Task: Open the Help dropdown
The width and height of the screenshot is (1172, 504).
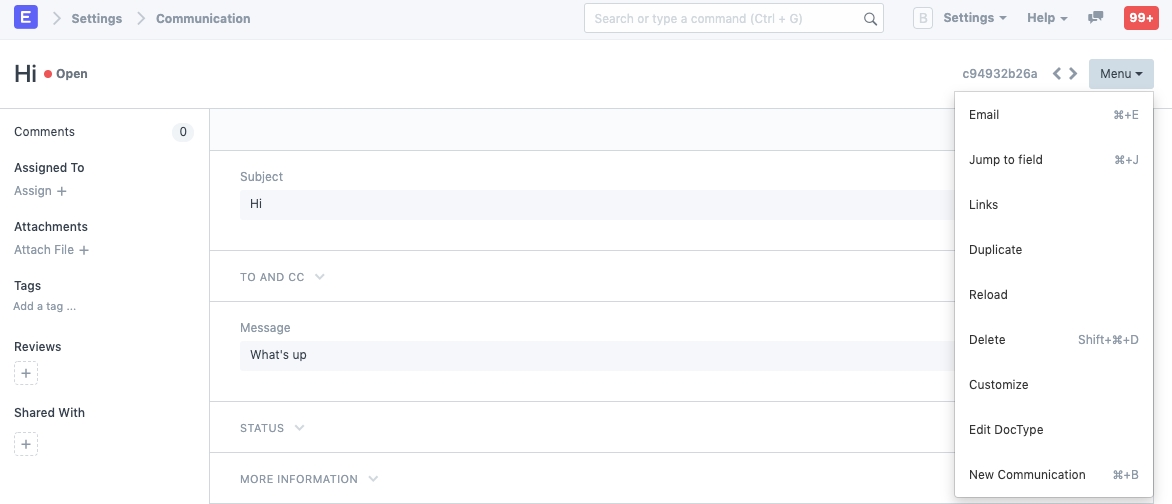Action: click(x=1047, y=18)
